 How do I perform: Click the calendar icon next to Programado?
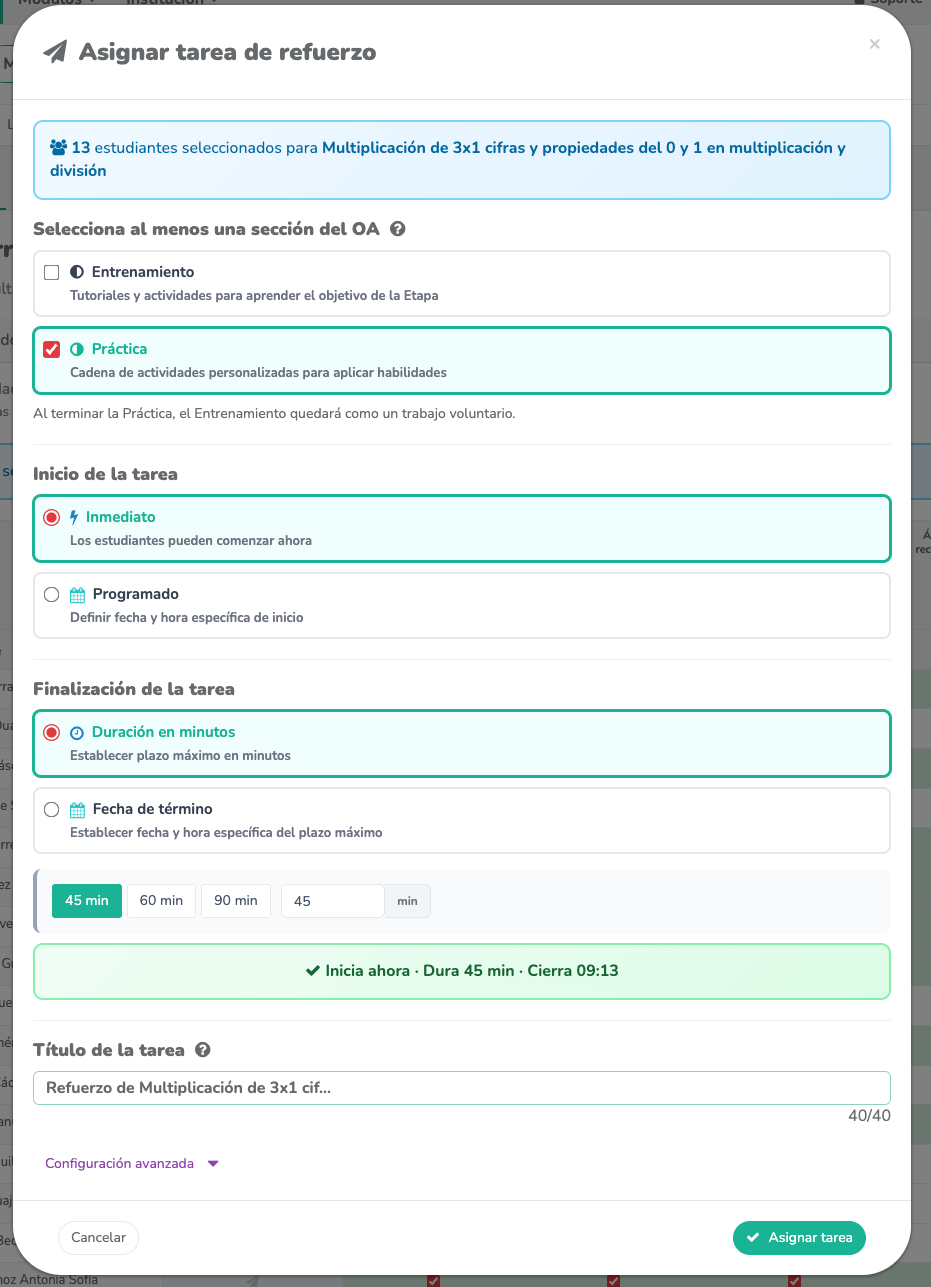(x=78, y=594)
